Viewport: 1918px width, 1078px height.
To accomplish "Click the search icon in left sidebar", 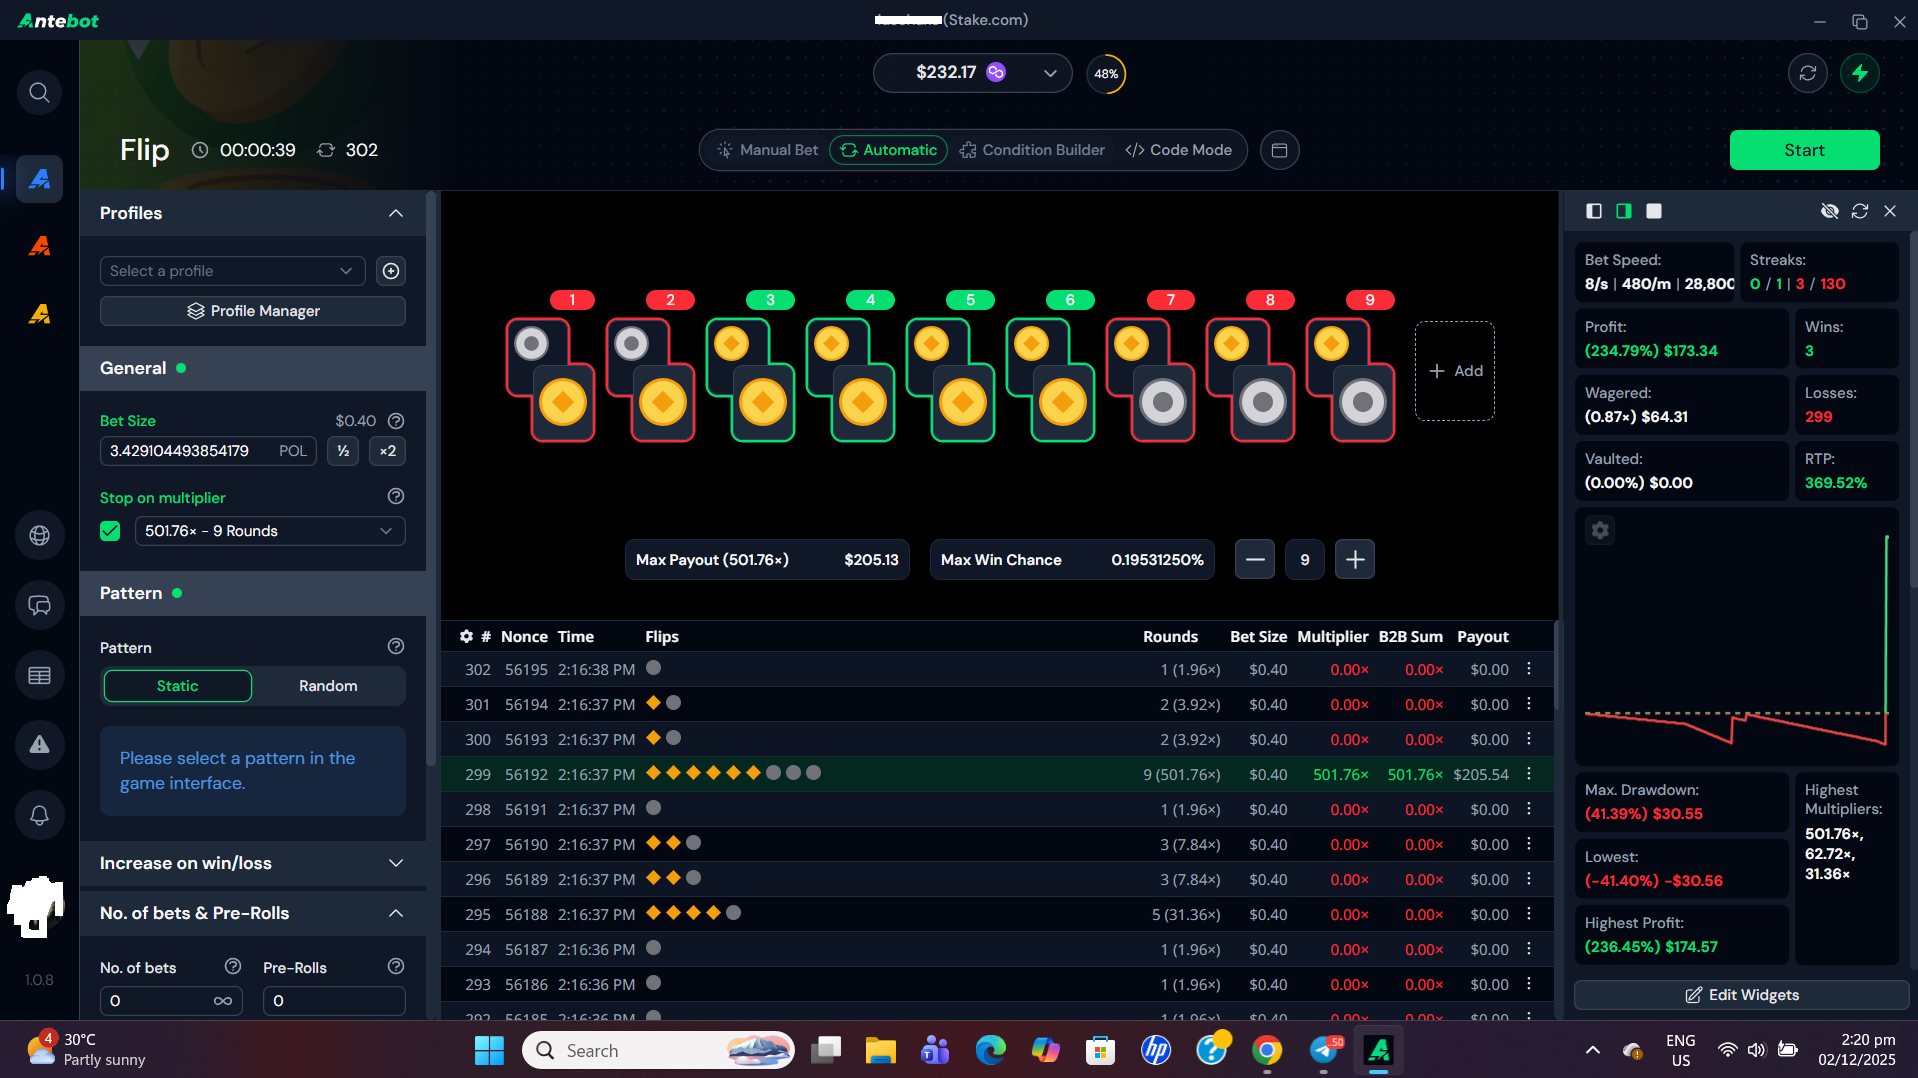I will tap(39, 93).
